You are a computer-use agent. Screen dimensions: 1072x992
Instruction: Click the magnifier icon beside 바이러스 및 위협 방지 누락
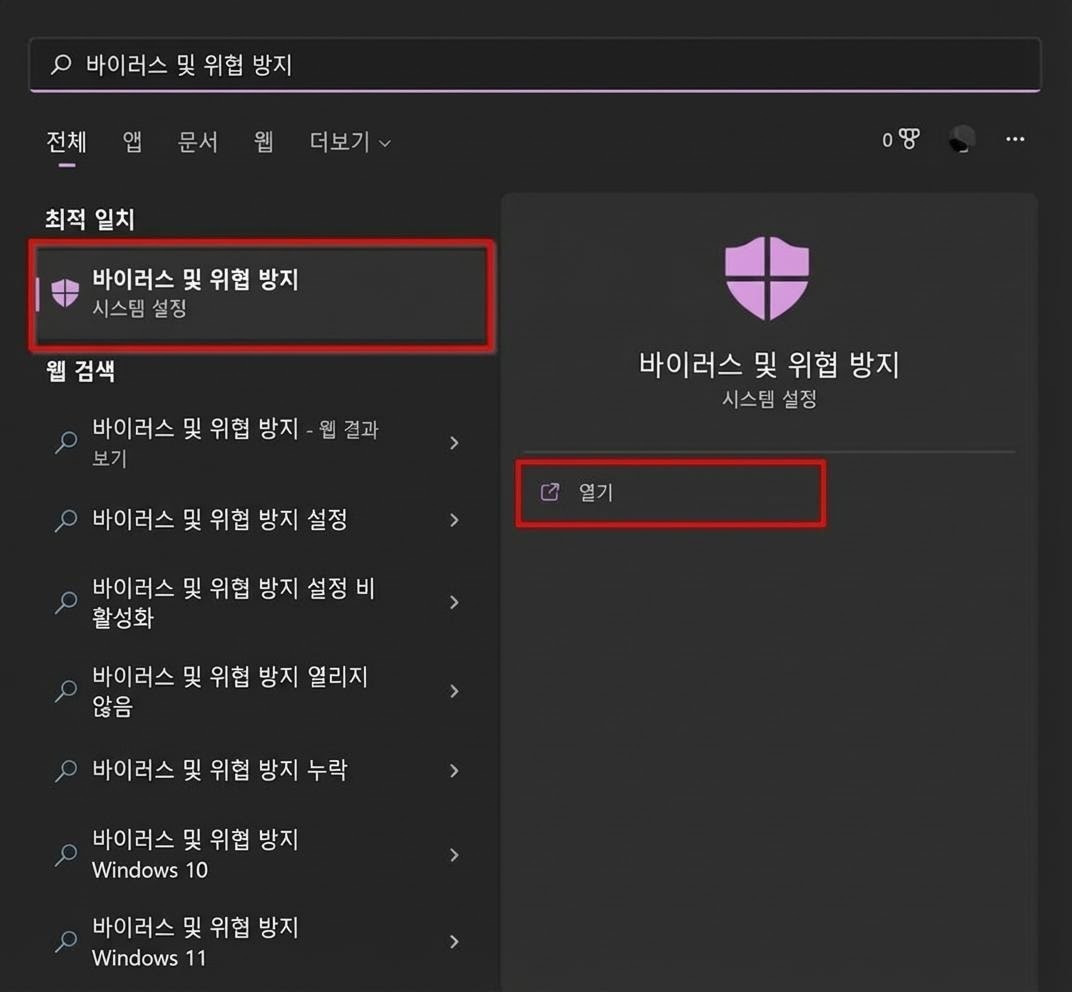click(65, 771)
